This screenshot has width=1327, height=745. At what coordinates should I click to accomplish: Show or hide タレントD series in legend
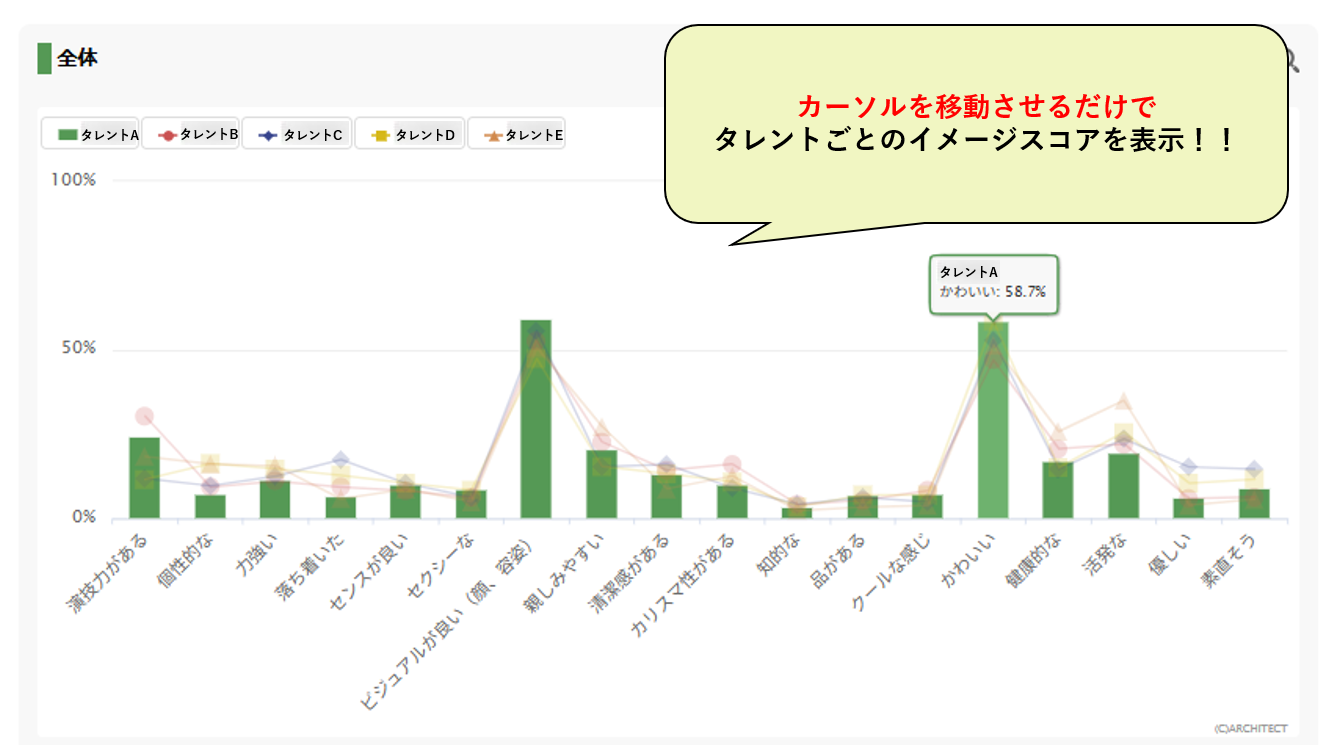(x=410, y=134)
